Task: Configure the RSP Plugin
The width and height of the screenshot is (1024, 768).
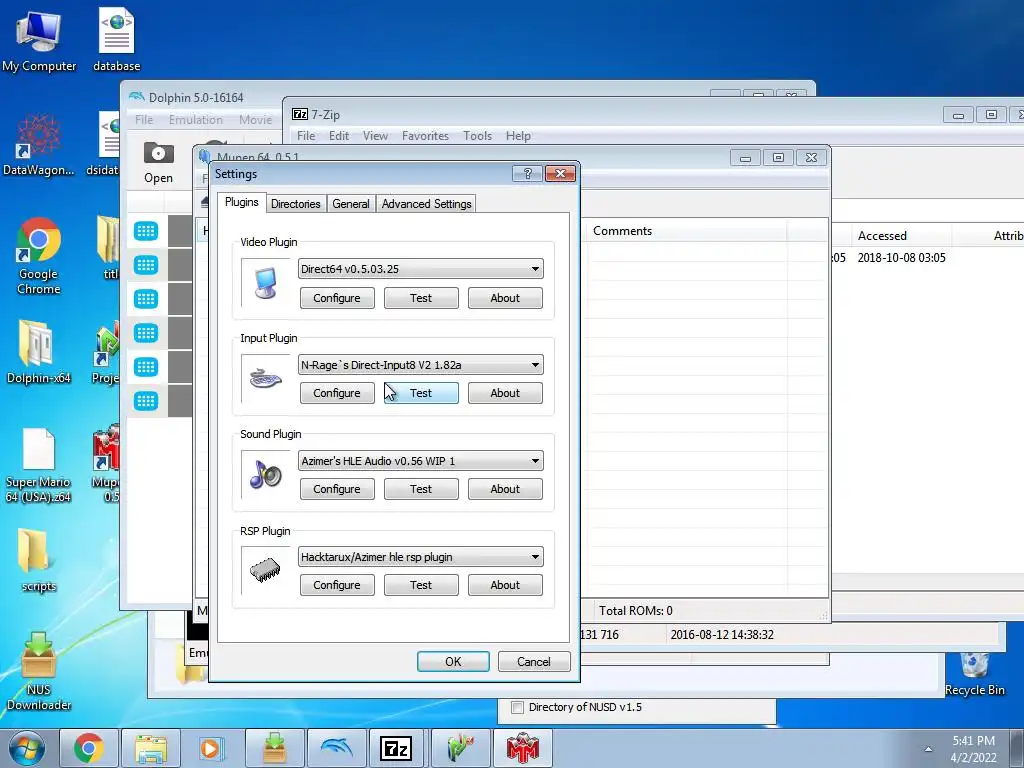Action: tap(337, 584)
